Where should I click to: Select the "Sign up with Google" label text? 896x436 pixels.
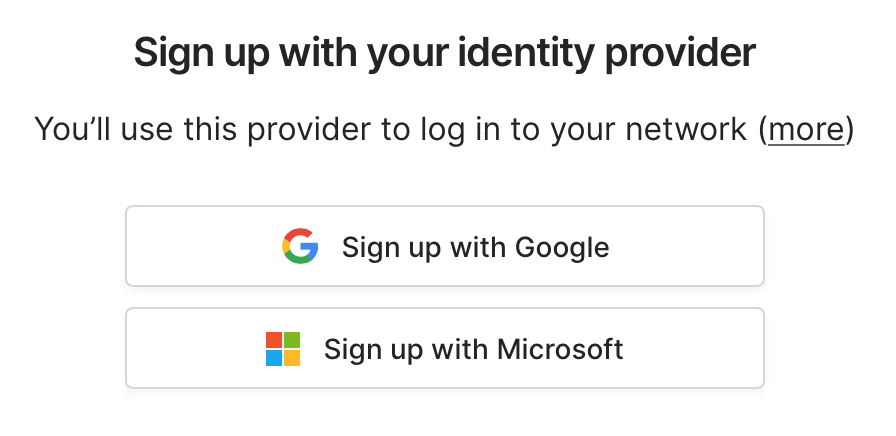pyautogui.click(x=475, y=247)
